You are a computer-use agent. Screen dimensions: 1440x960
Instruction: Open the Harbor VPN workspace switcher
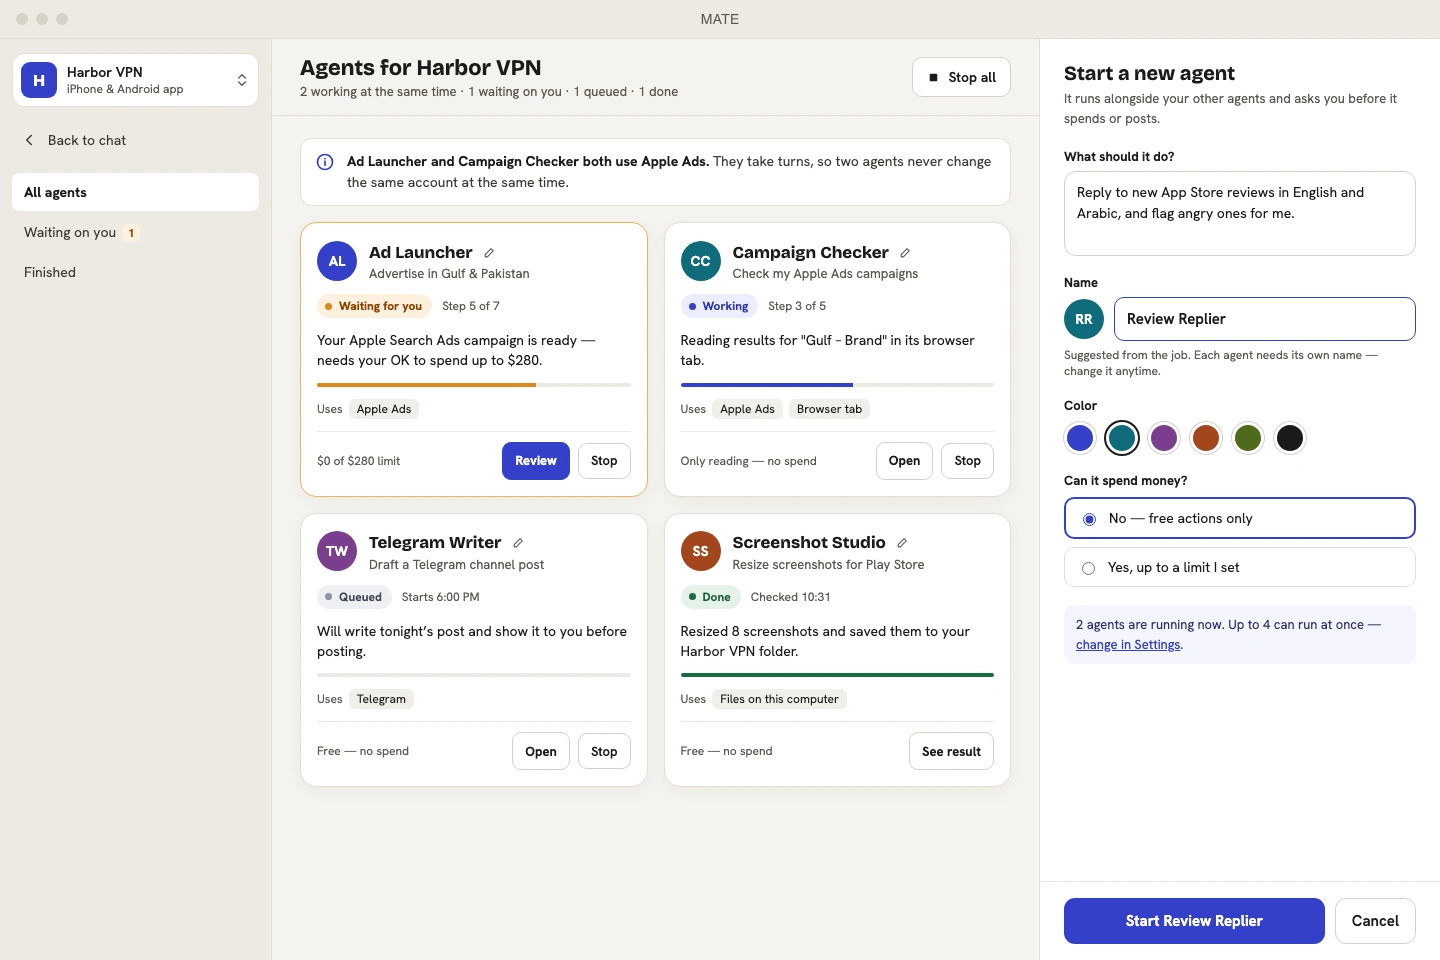136,80
